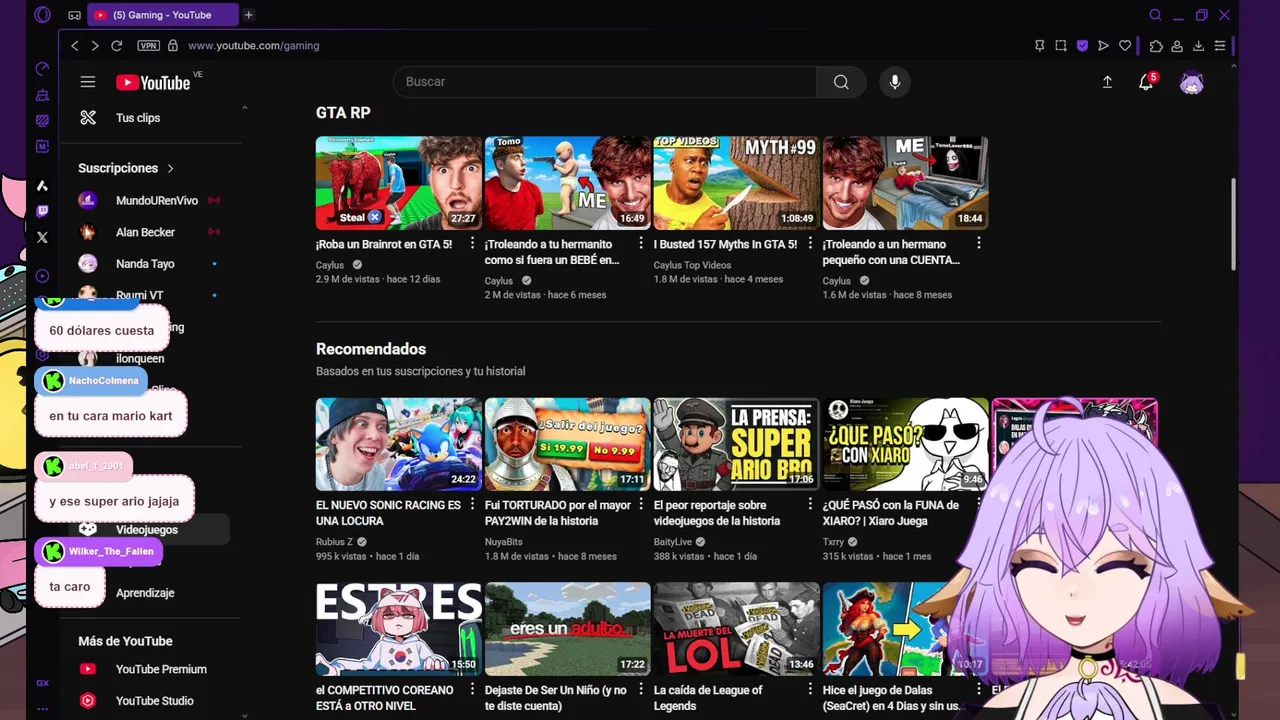This screenshot has width=1280, height=720.
Task: Open the easy setup sliders menu
Action: [x=1220, y=46]
